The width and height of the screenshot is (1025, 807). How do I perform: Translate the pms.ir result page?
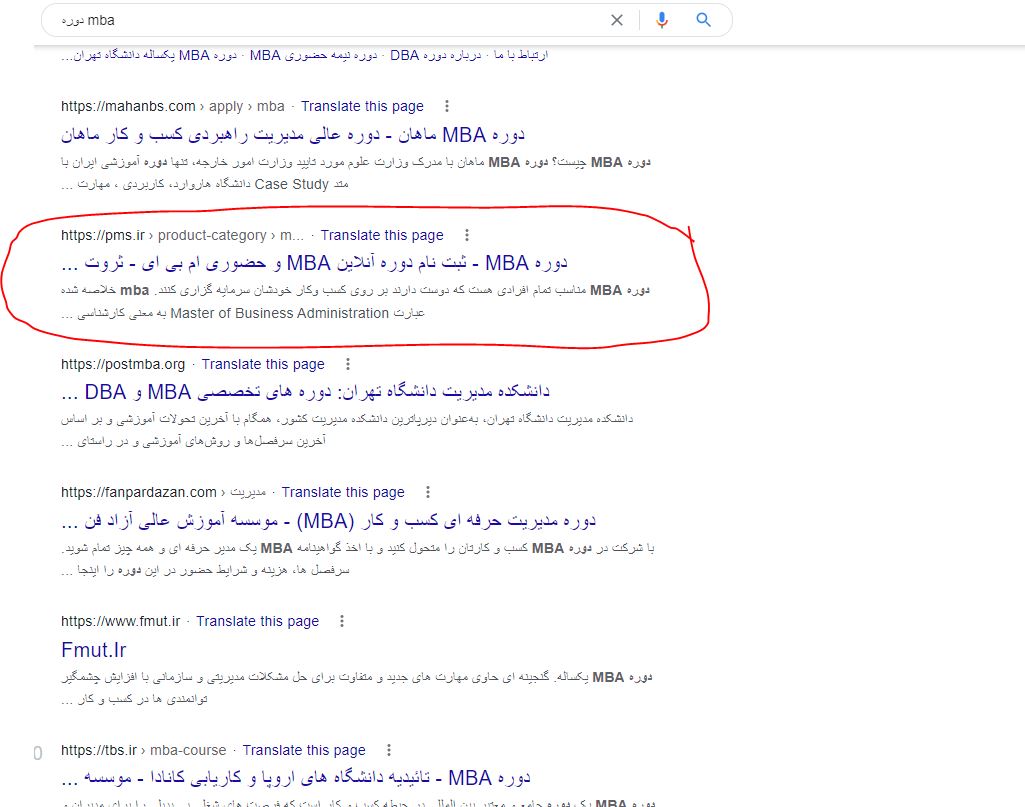pyautogui.click(x=382, y=235)
